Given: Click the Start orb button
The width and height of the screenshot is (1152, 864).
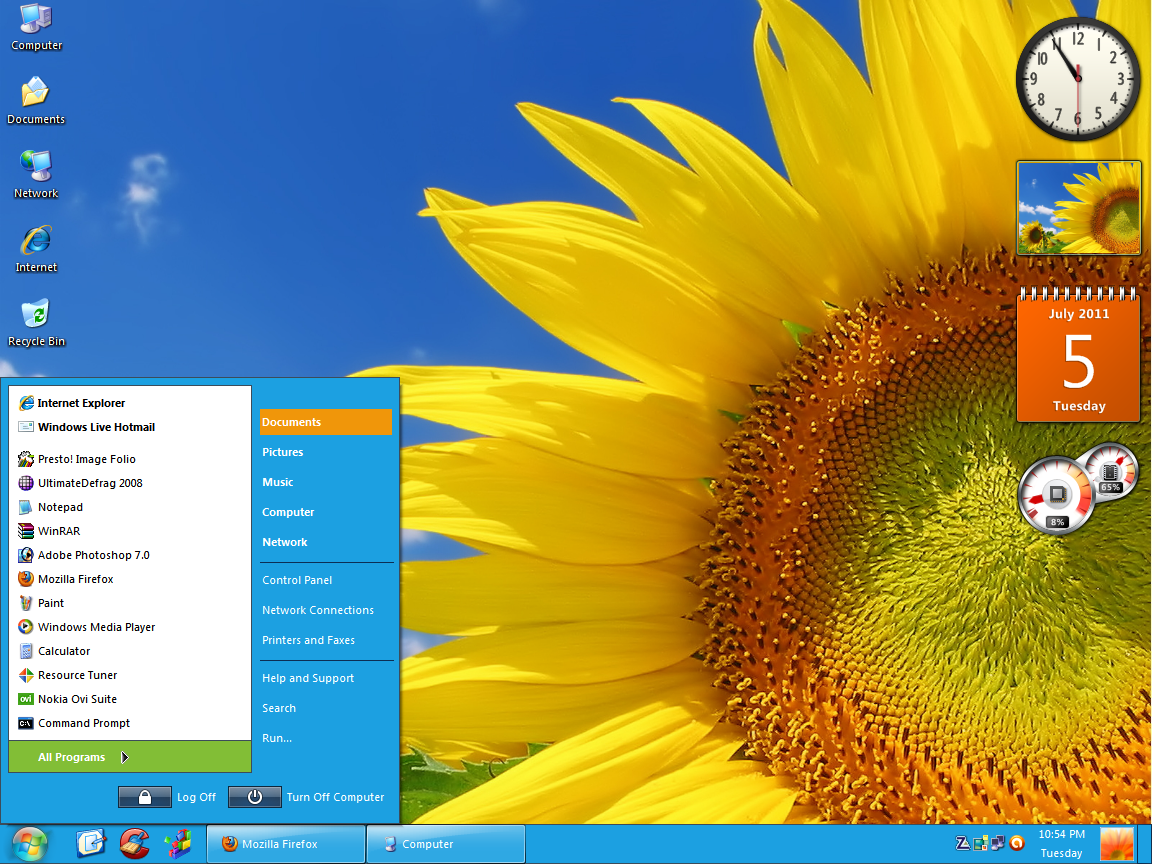Looking at the screenshot, I should coord(29,844).
